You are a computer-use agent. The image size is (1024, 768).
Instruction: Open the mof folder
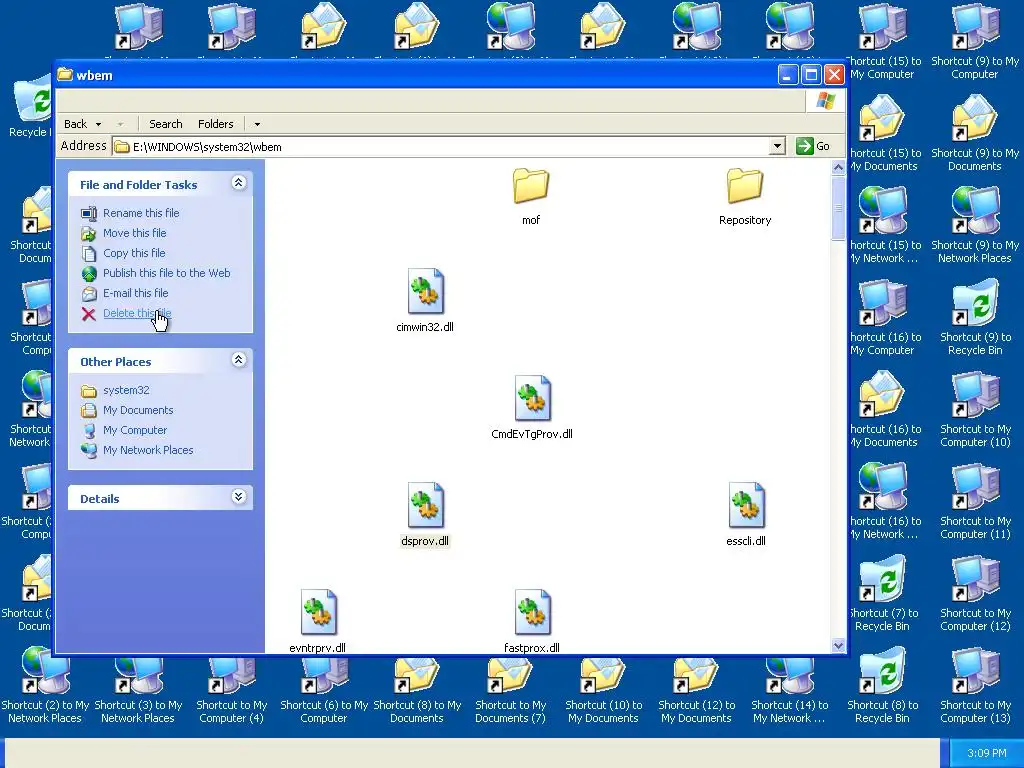[x=530, y=186]
